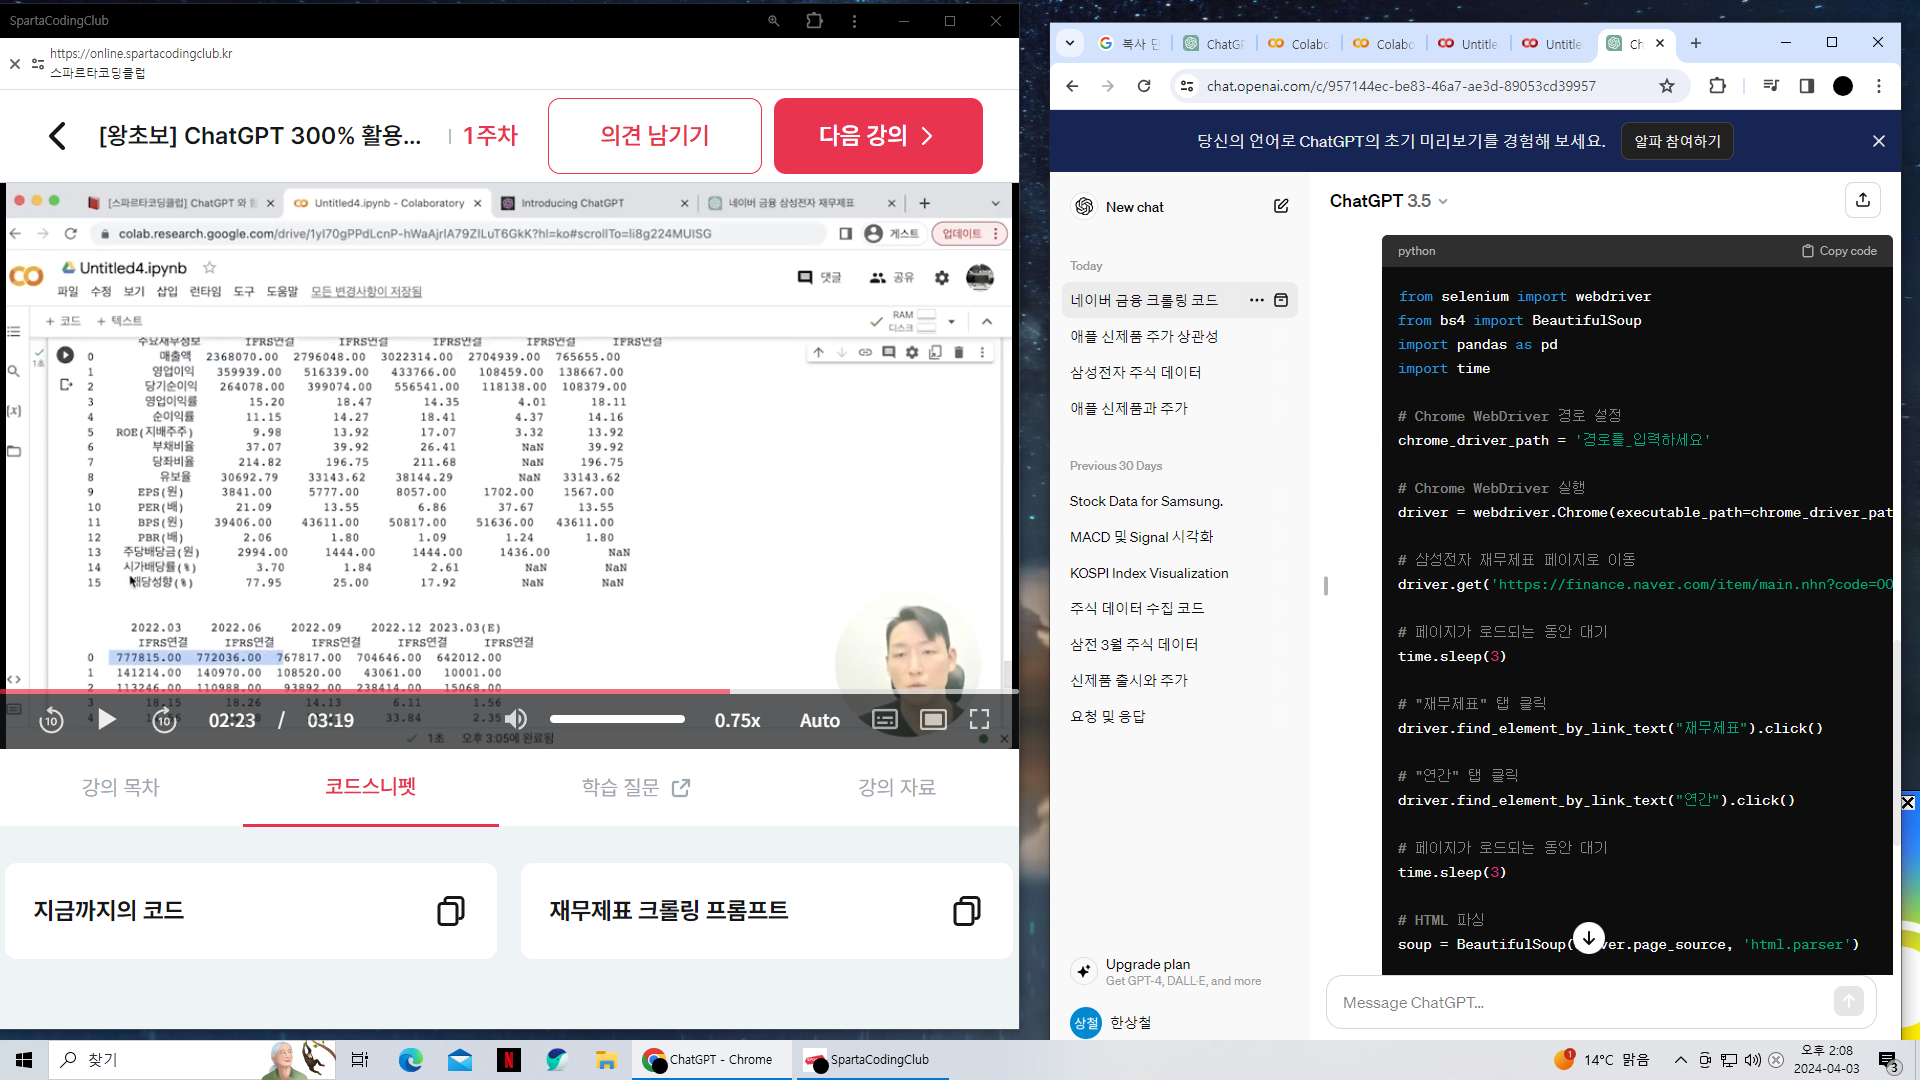The image size is (1920, 1080).
Task: Open a new Chrome tab
Action: tap(1695, 43)
